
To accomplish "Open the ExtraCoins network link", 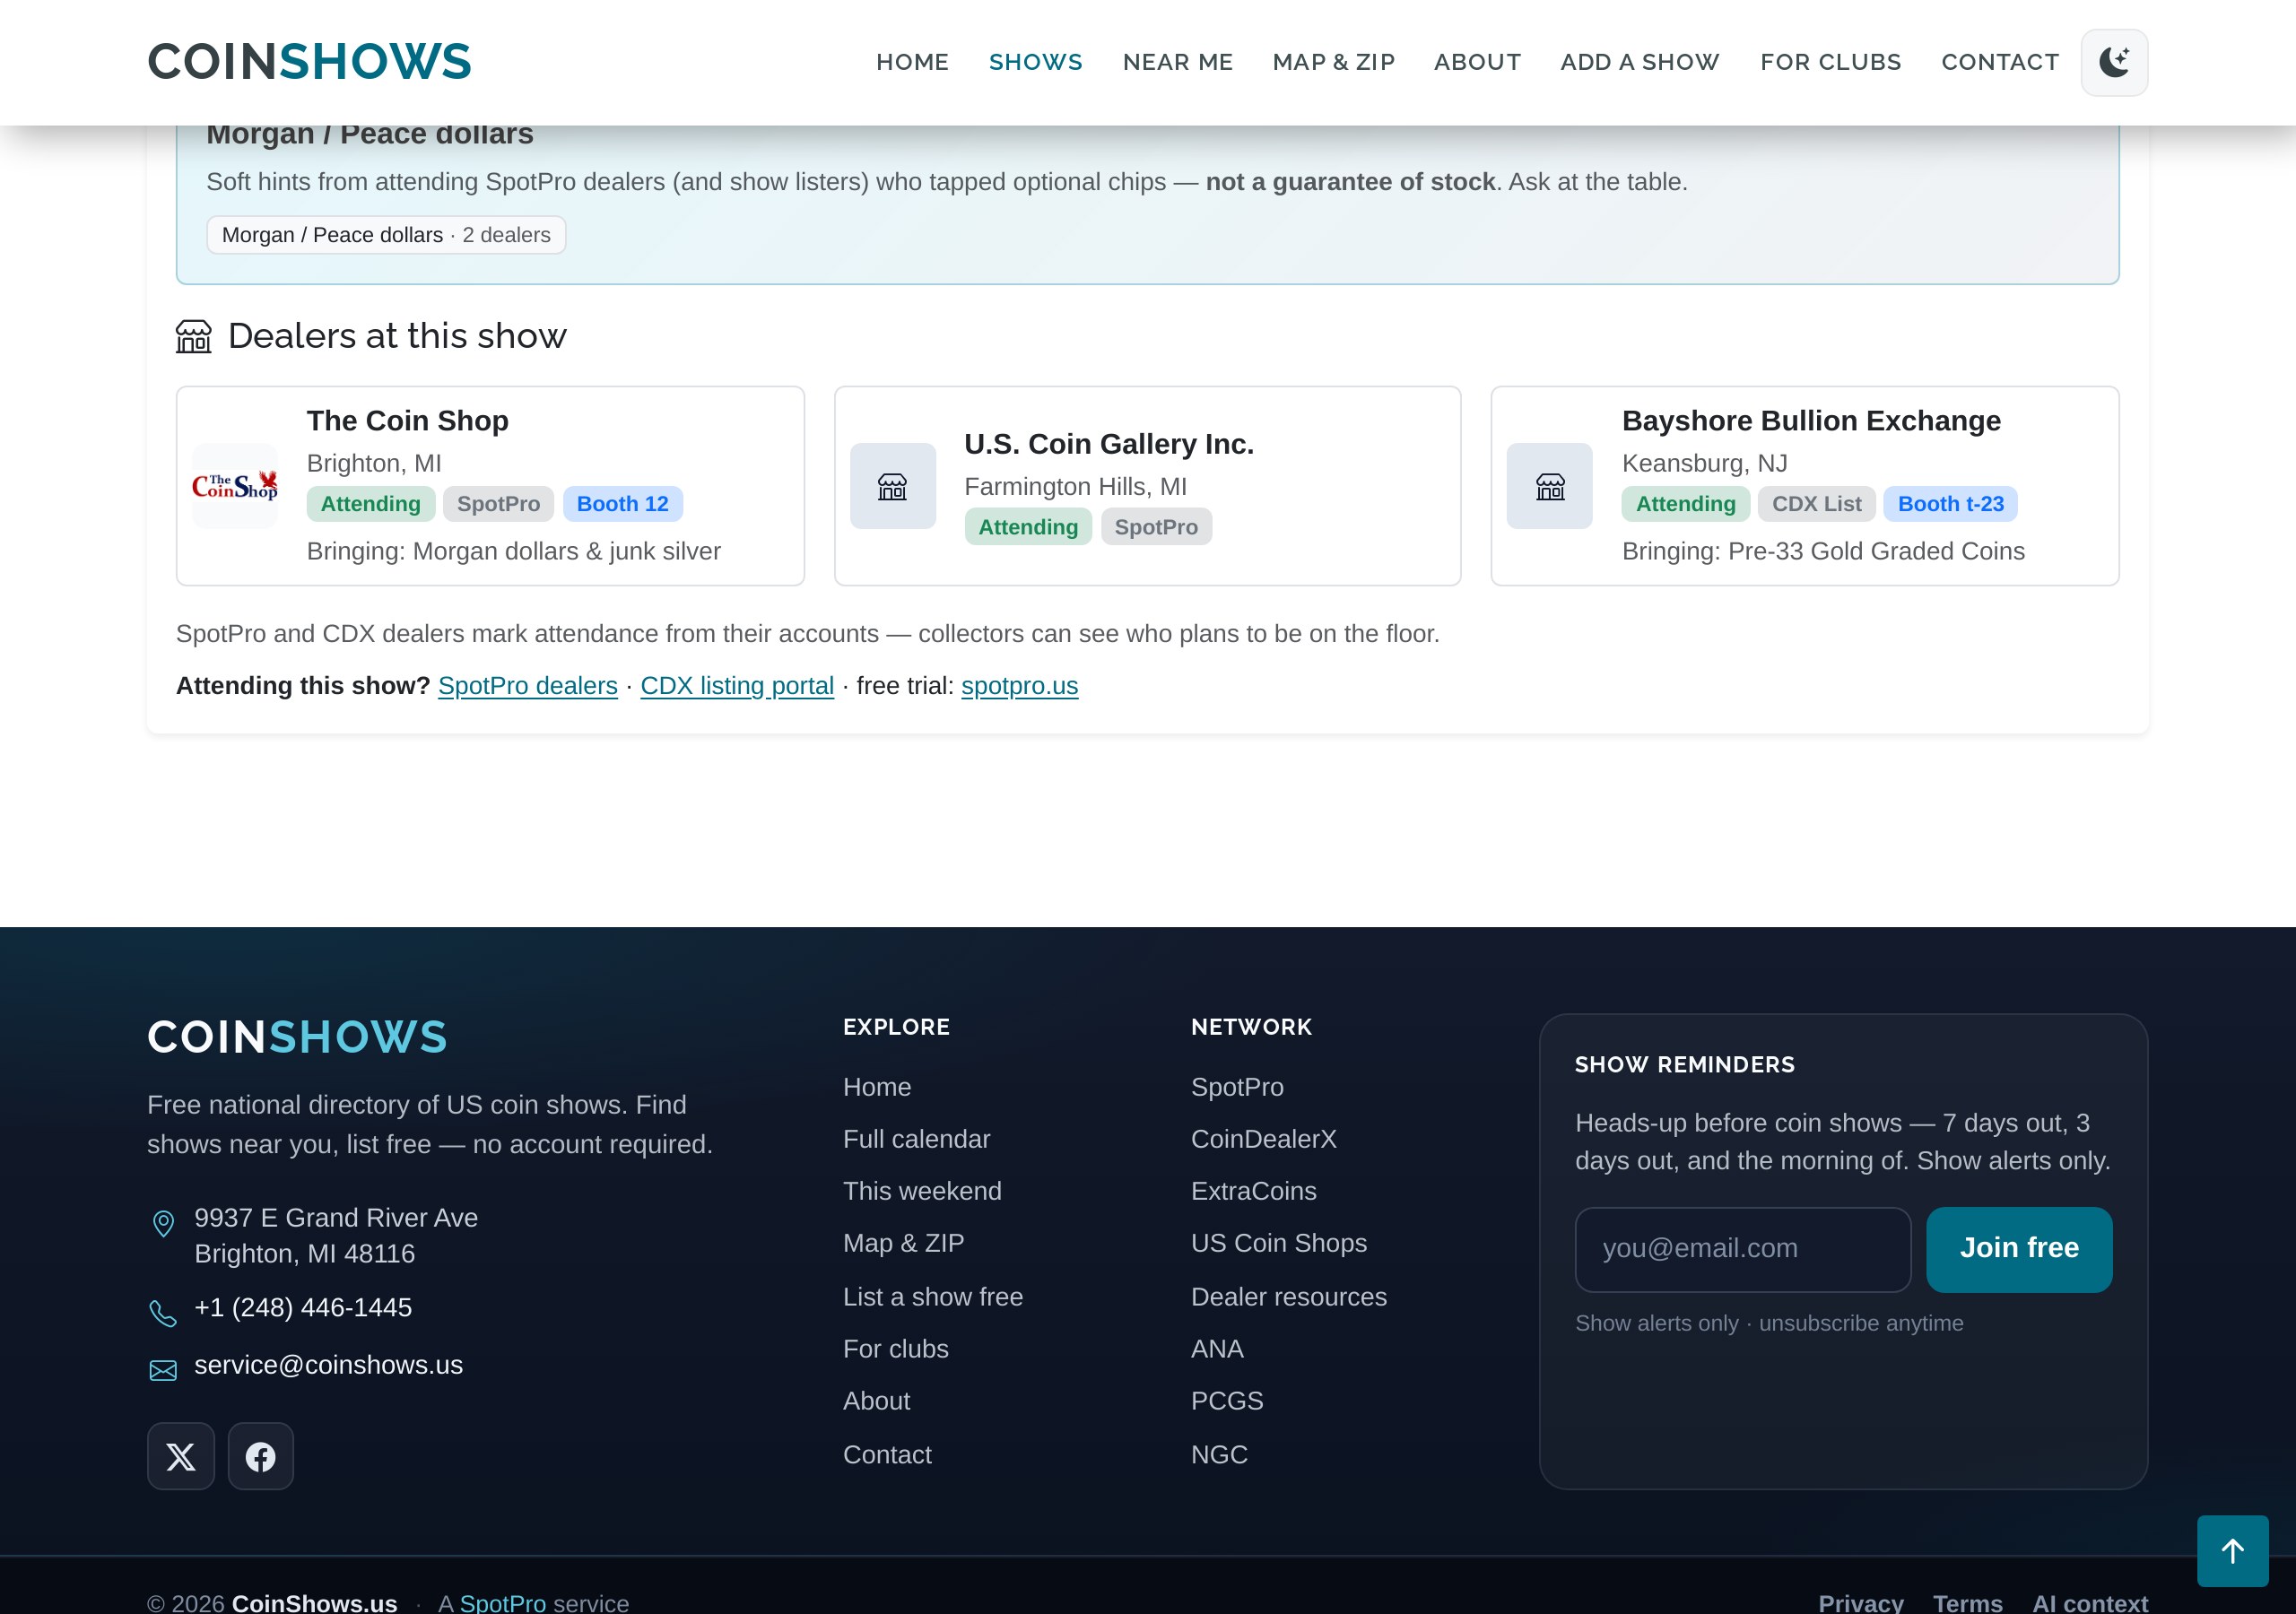I will (x=1254, y=1191).
